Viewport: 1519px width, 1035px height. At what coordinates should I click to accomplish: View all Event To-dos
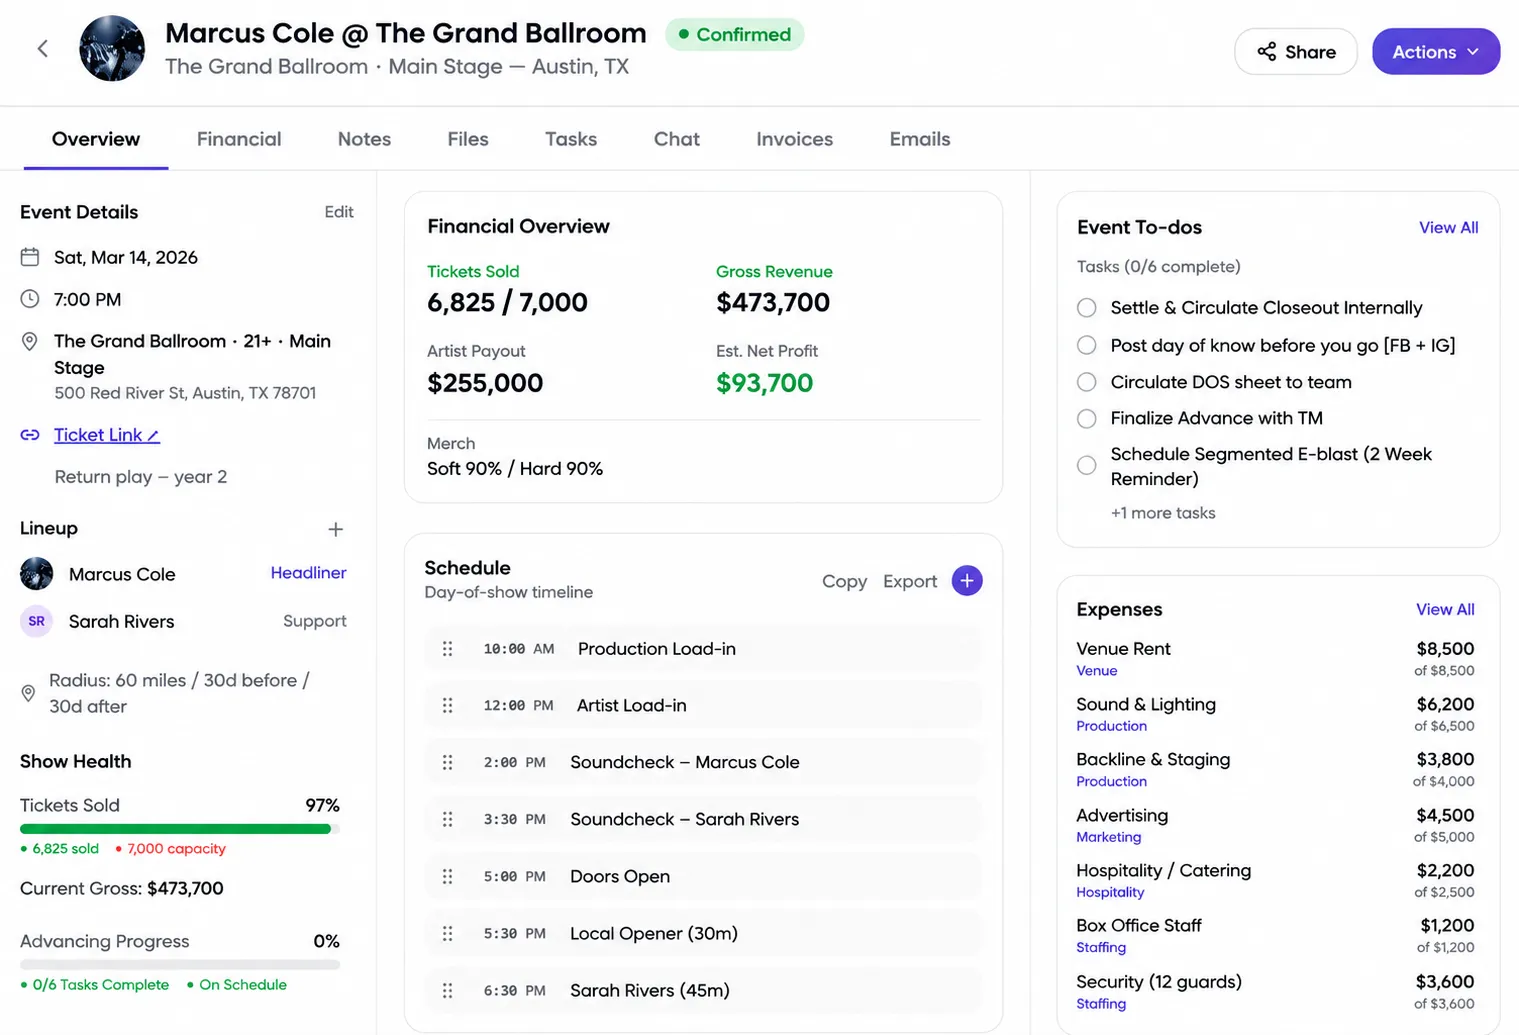coord(1448,228)
